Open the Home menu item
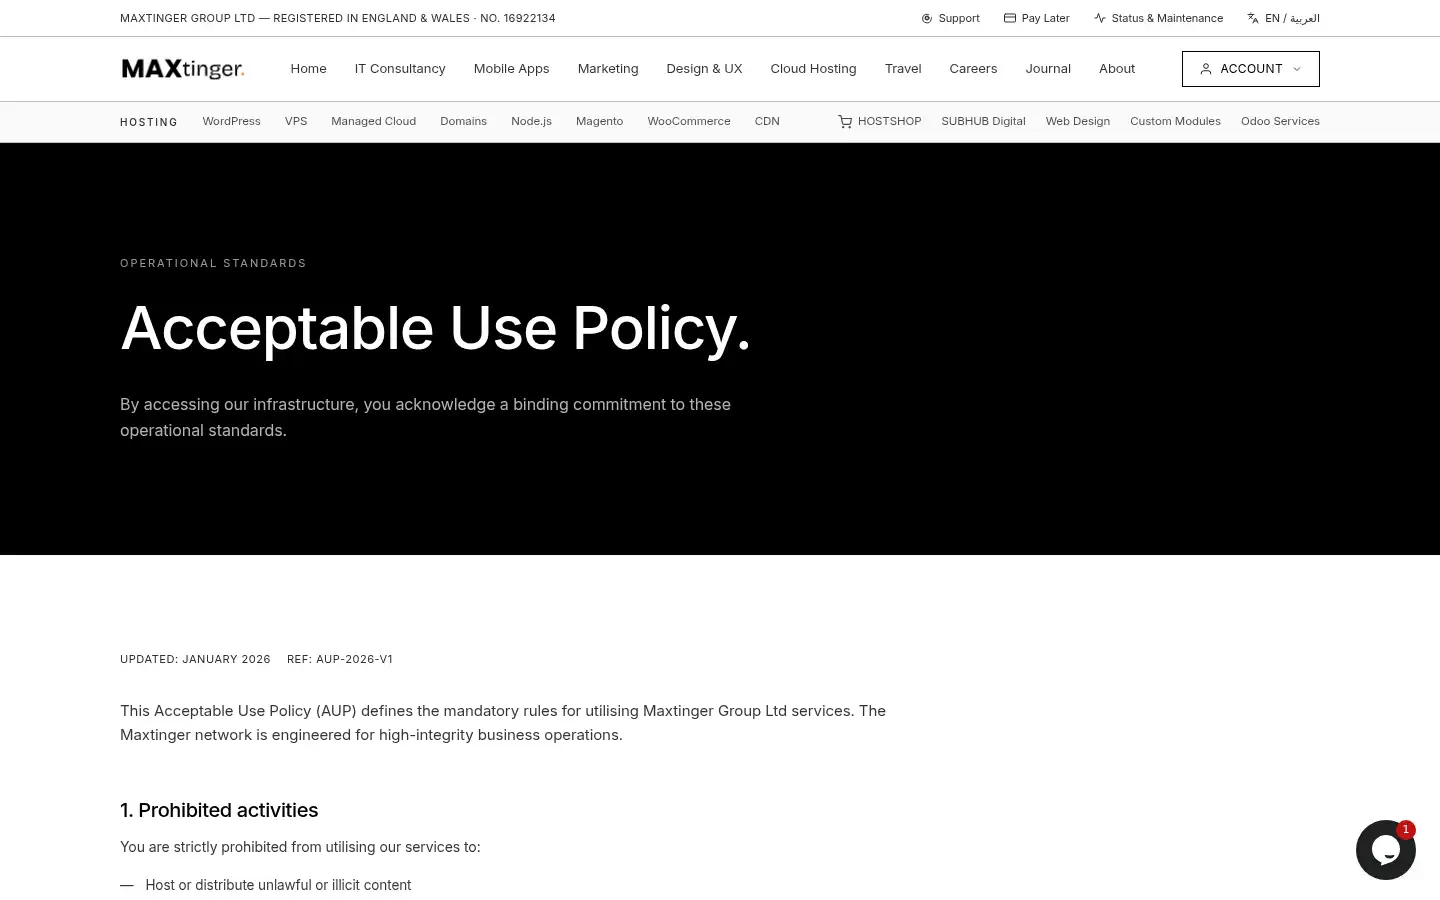This screenshot has height=900, width=1440. coord(308,69)
